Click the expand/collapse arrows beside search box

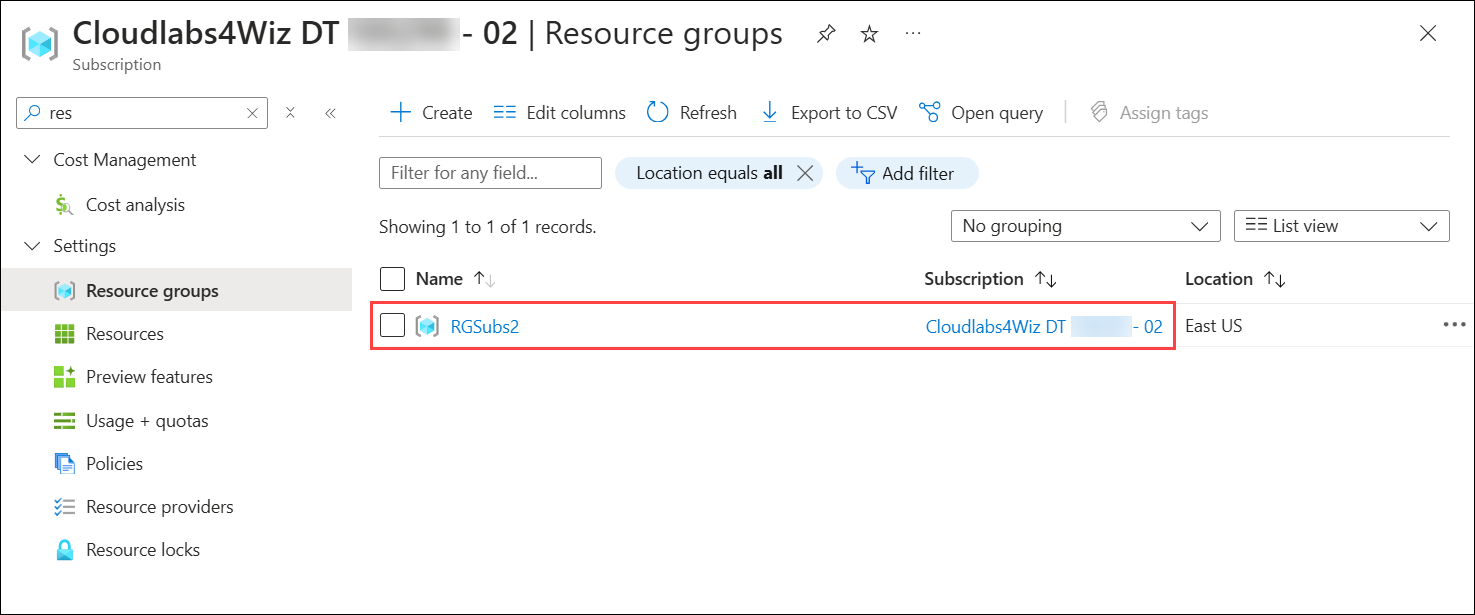(290, 113)
